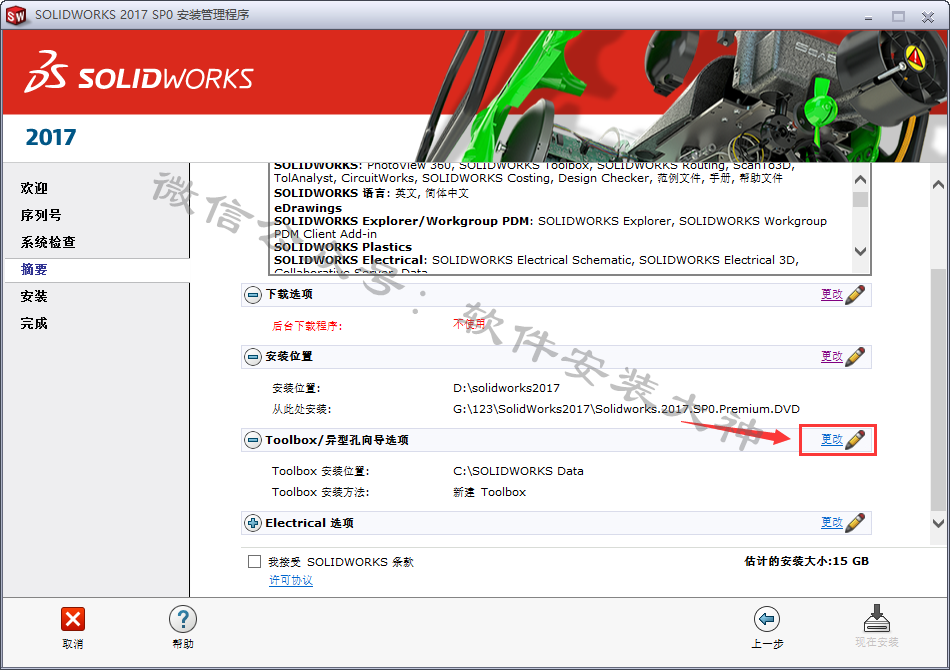Click 更改 link for 安装位置
950x670 pixels.
click(832, 356)
